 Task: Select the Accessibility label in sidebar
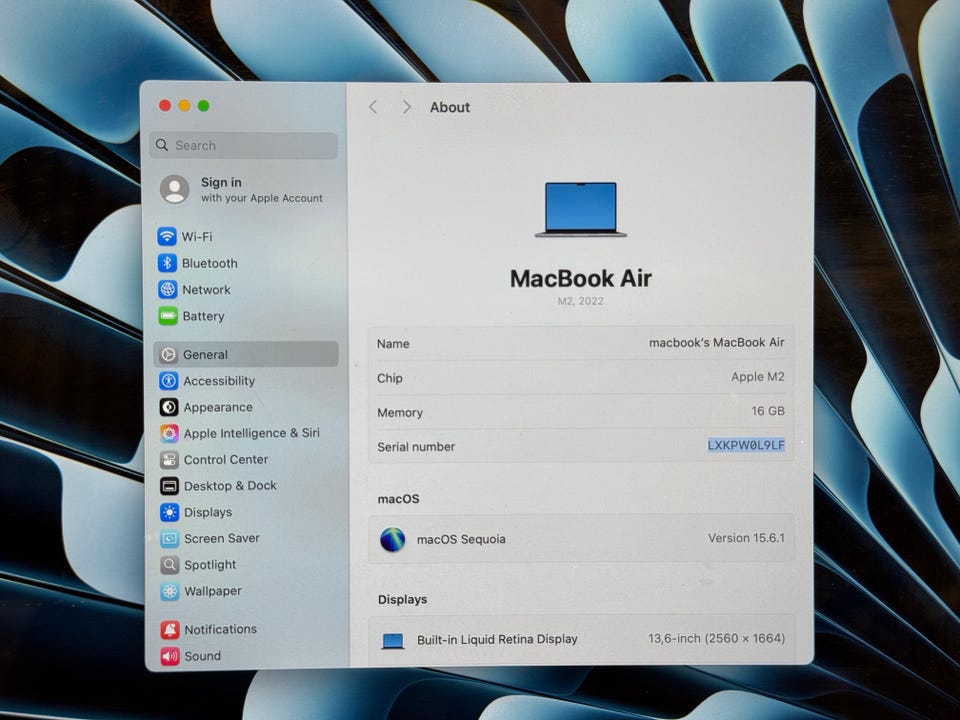click(x=219, y=381)
